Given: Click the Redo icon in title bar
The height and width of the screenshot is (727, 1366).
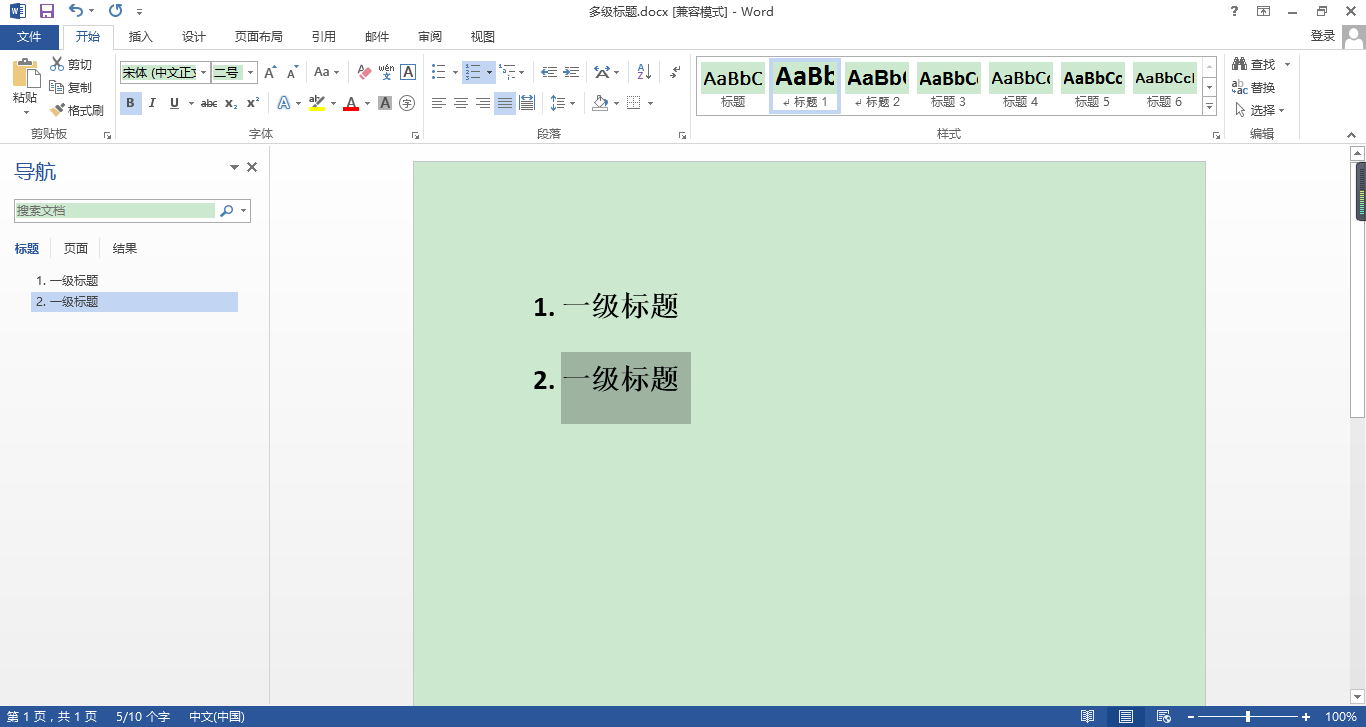Looking at the screenshot, I should click(x=115, y=11).
